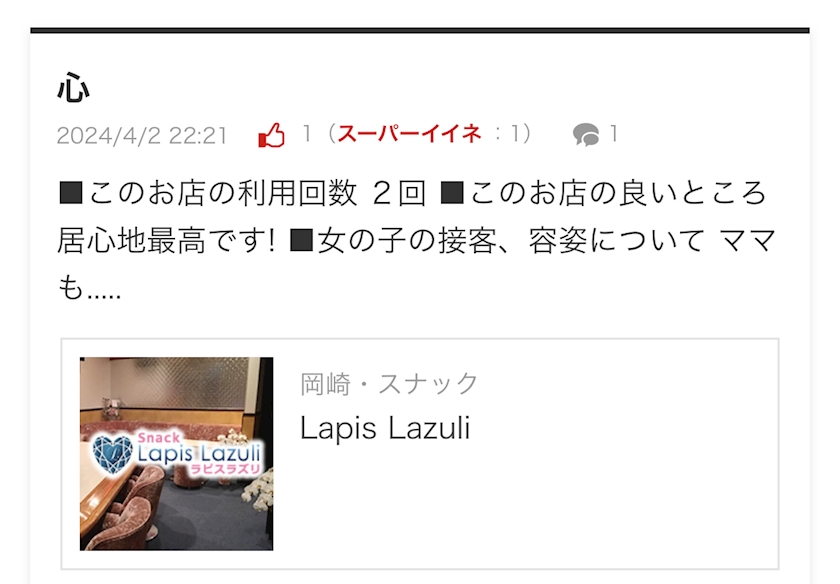This screenshot has width=840, height=584.
Task: Click the ■女の子の接客、容姿について heading text
Action: (496, 241)
